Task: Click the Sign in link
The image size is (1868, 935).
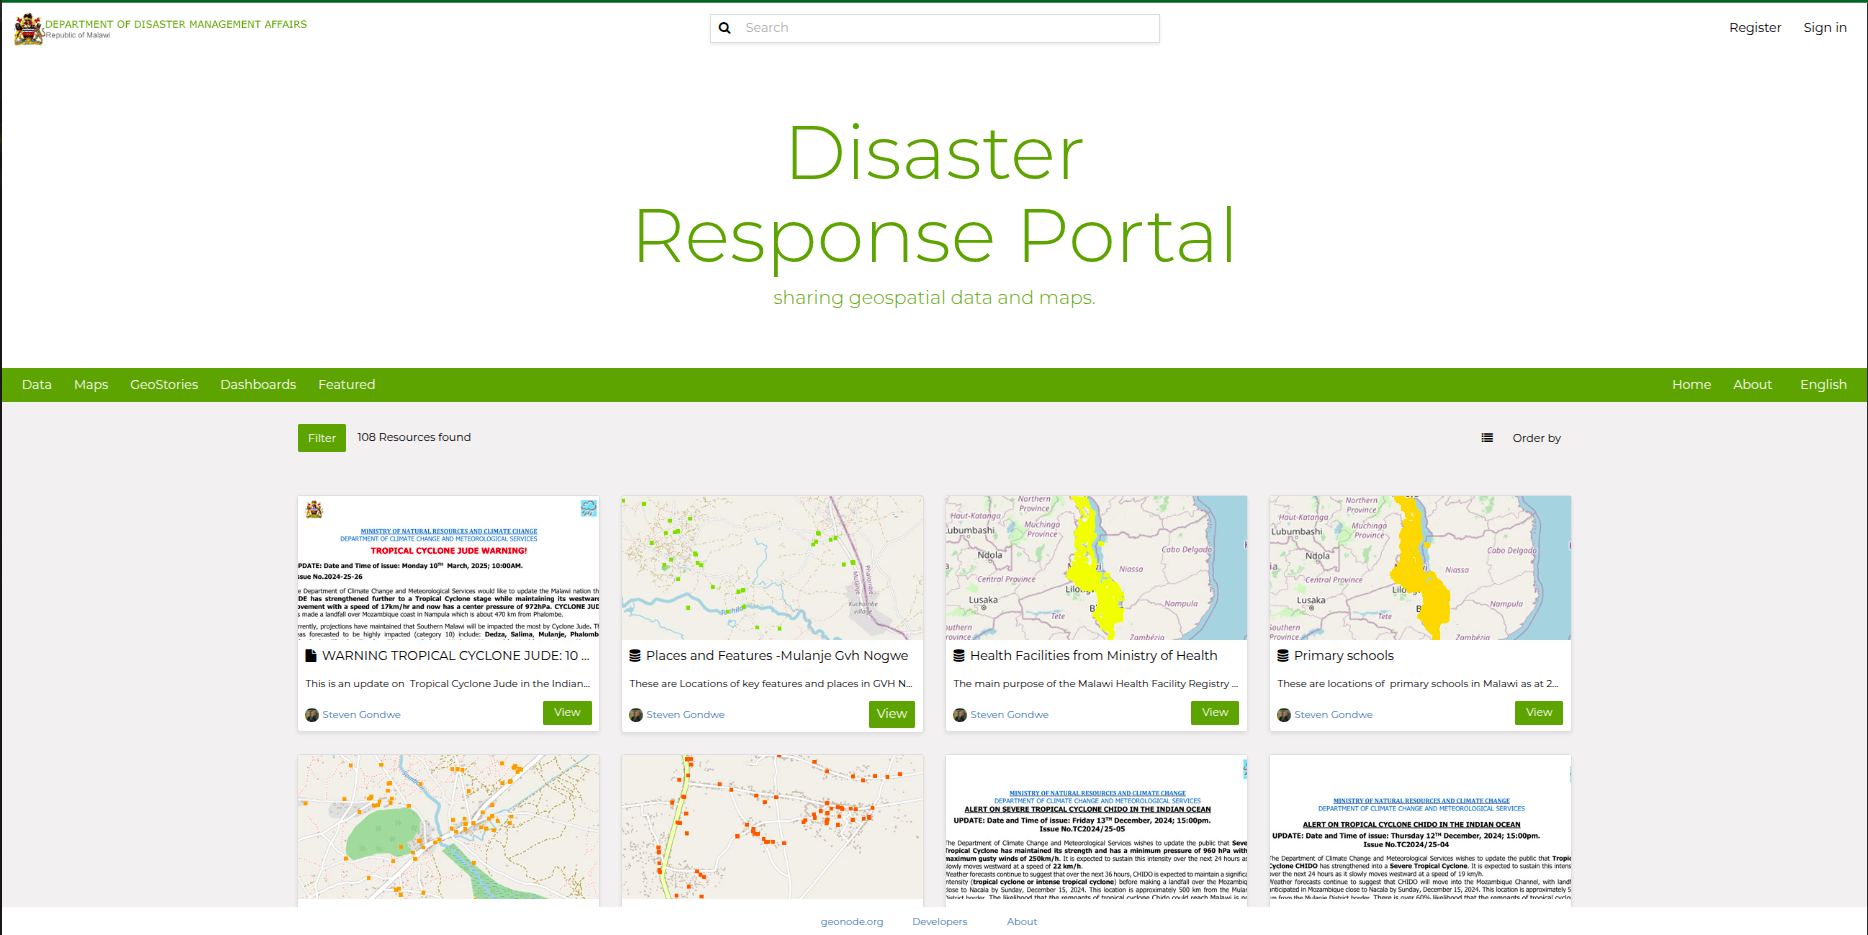Action: pos(1825,27)
